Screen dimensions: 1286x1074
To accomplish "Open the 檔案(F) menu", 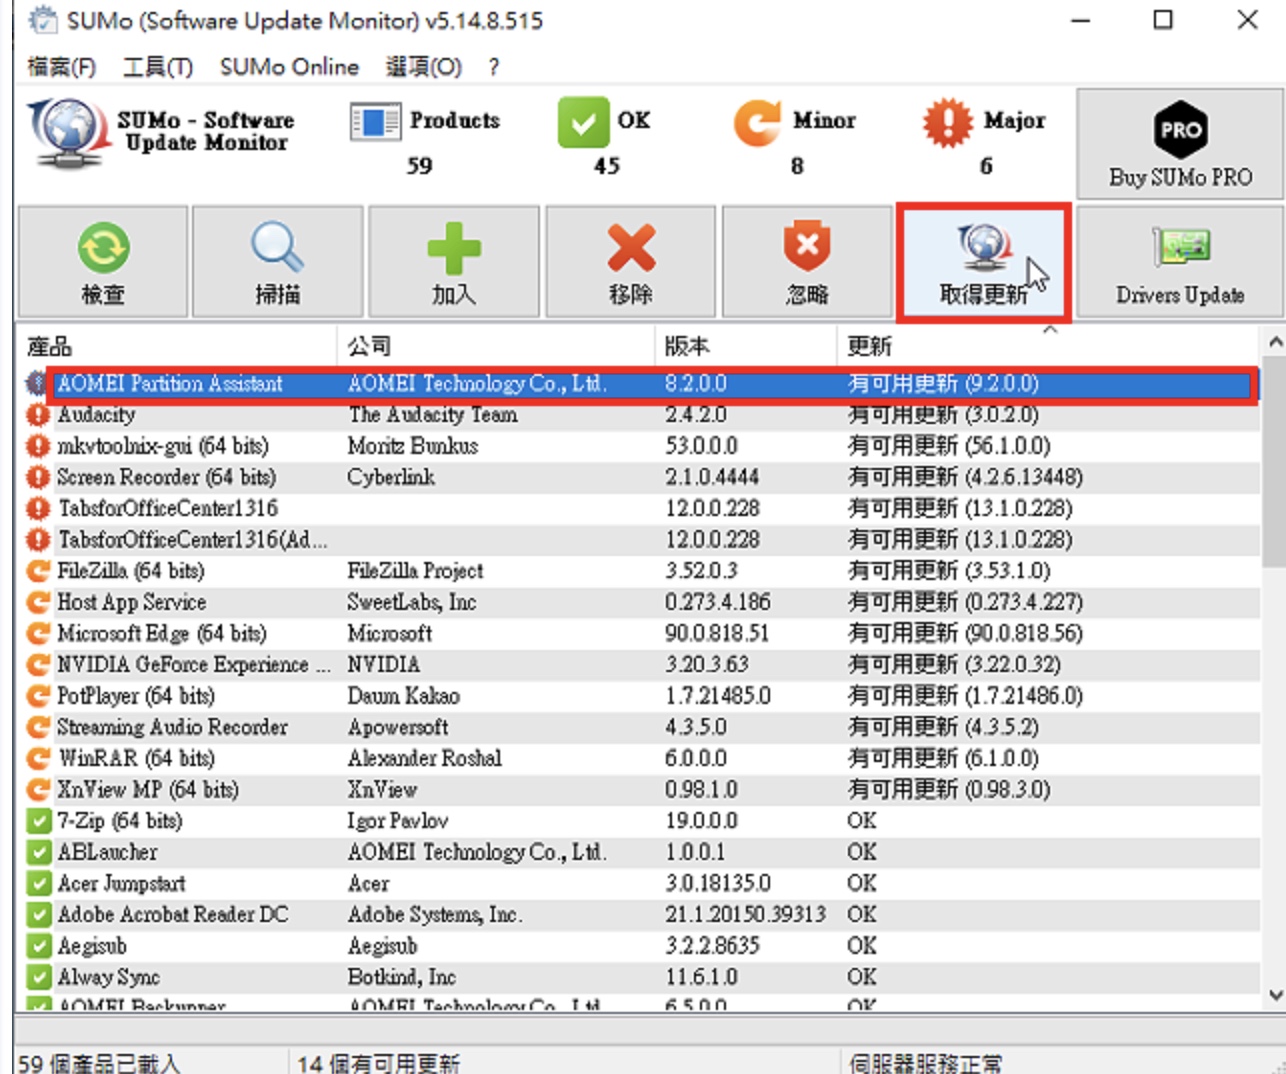I will [x=62, y=67].
